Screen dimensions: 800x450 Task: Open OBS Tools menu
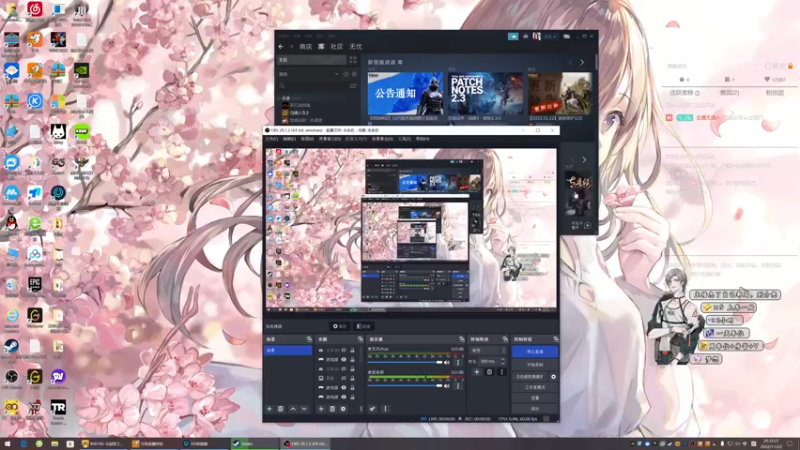[404, 139]
